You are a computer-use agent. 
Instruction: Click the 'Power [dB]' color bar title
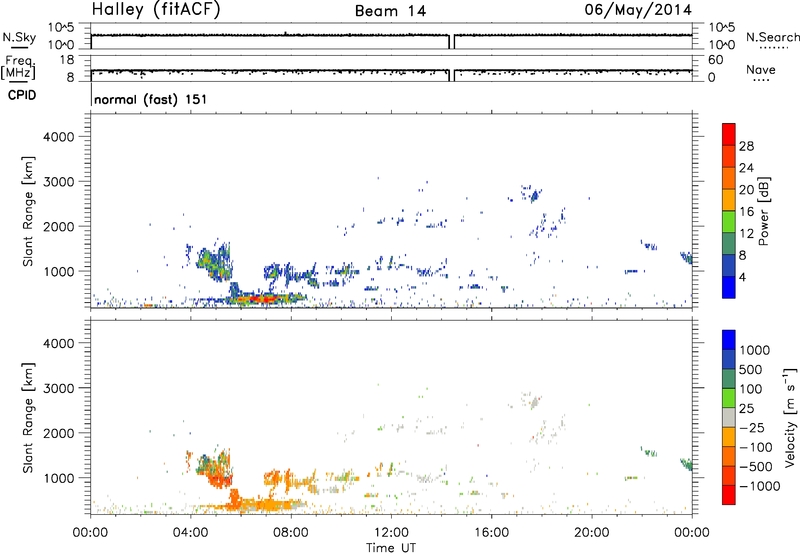(763, 211)
